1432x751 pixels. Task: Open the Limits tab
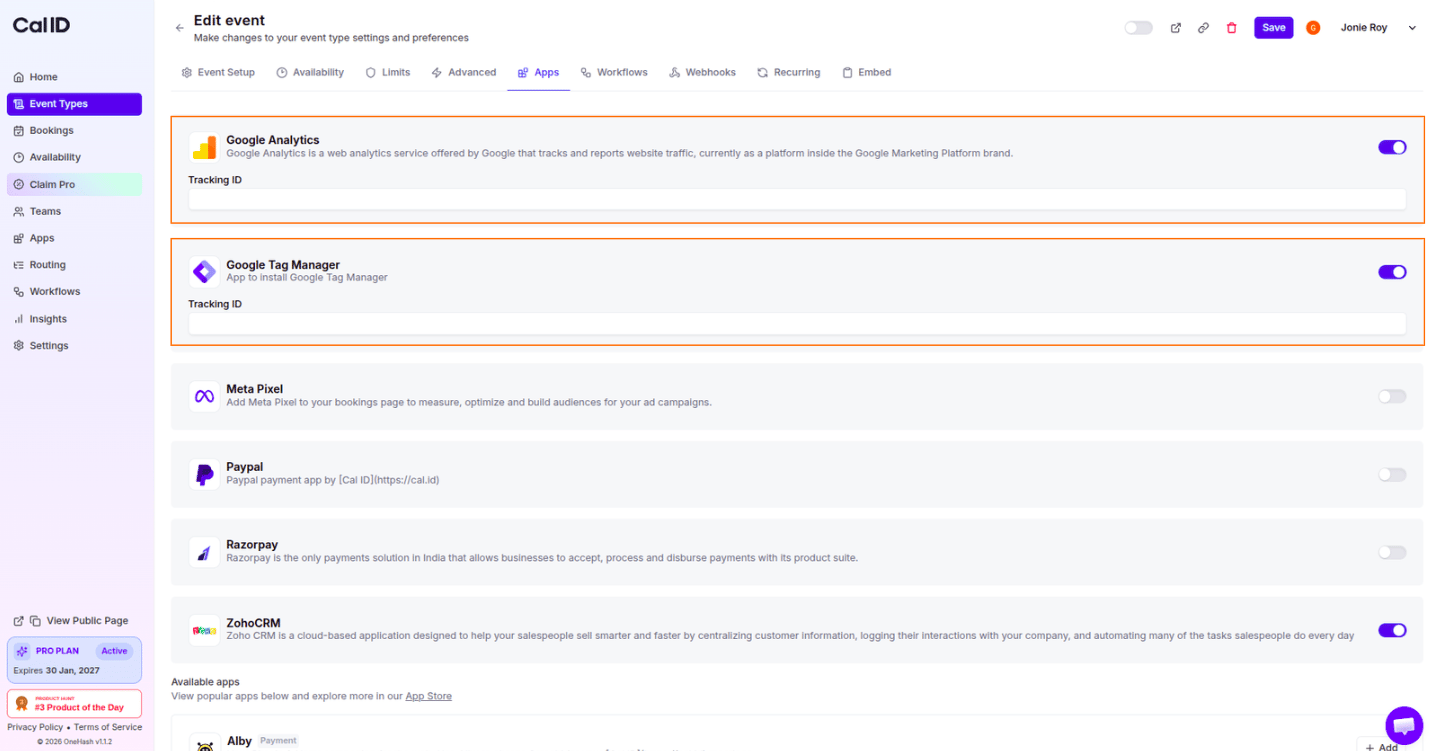(x=388, y=72)
